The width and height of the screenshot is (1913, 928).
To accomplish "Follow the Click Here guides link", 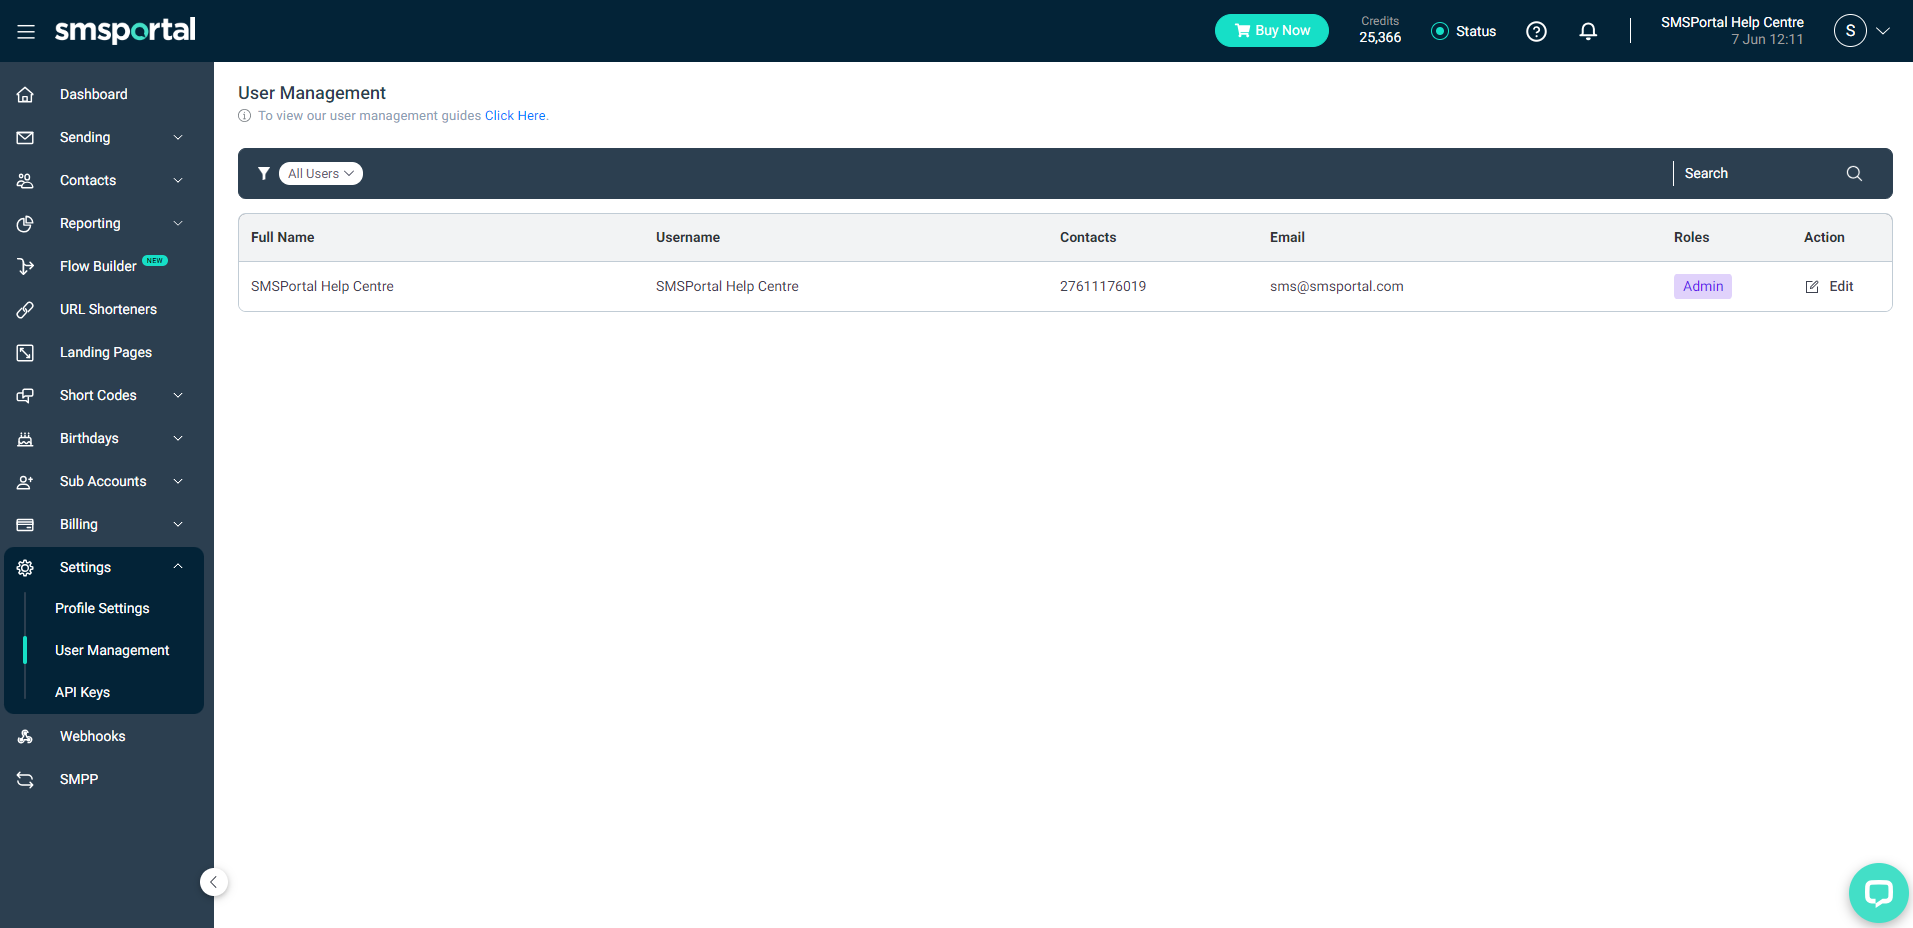I will click(x=515, y=116).
